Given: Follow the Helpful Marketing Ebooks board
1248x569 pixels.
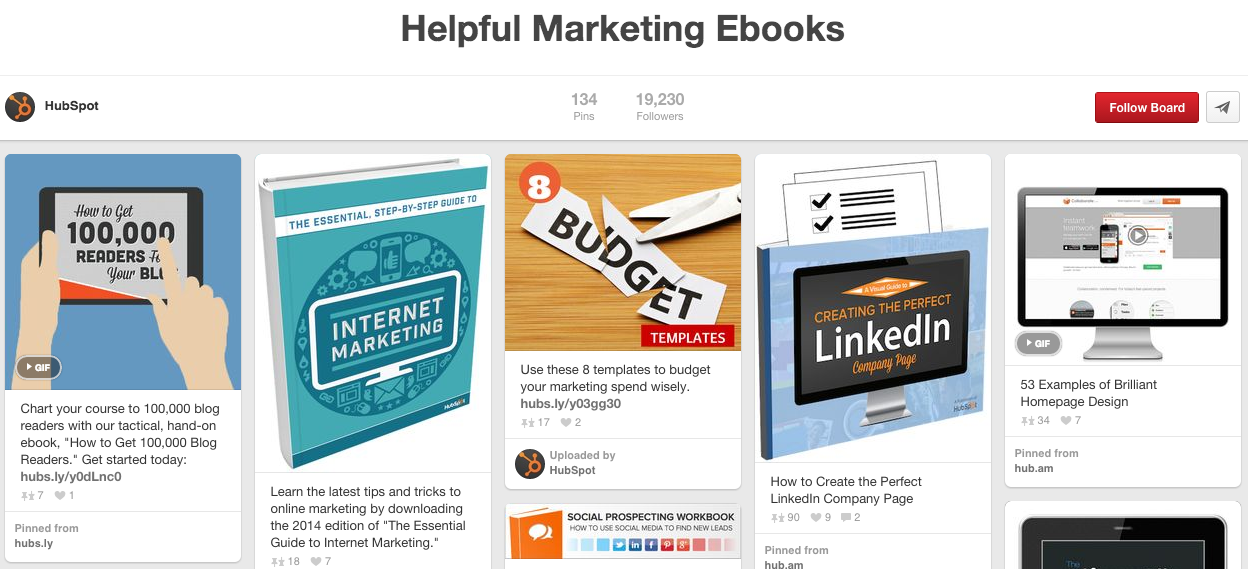Looking at the screenshot, I should click(1147, 107).
